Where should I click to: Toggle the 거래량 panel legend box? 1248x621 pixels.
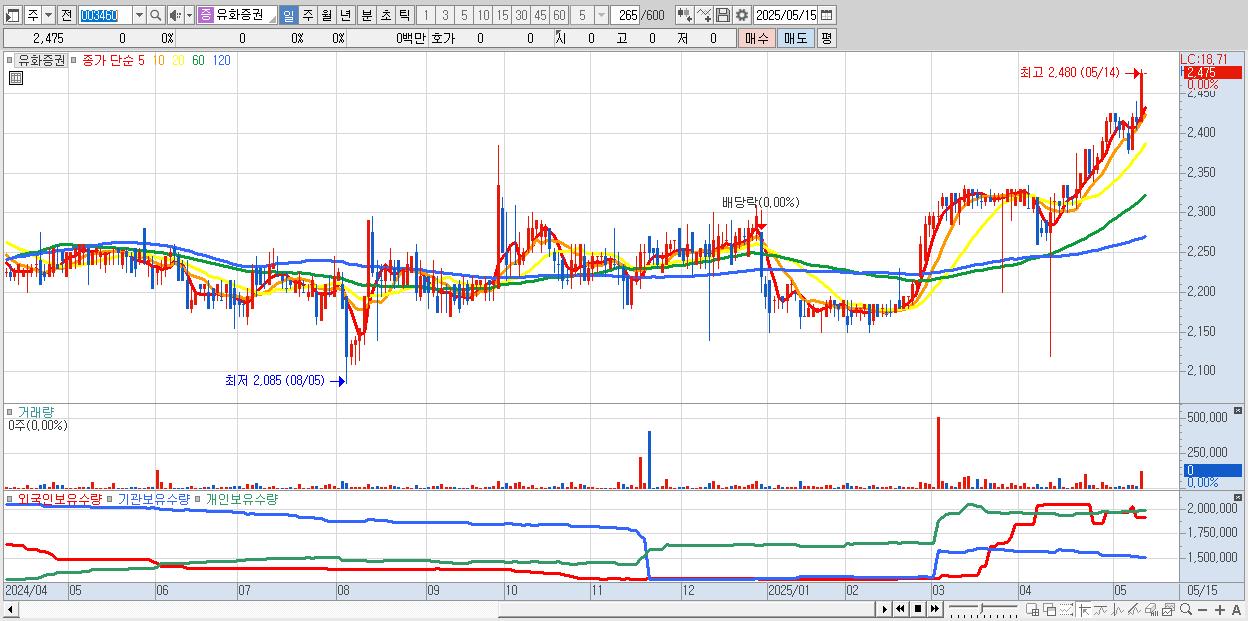click(x=10, y=411)
